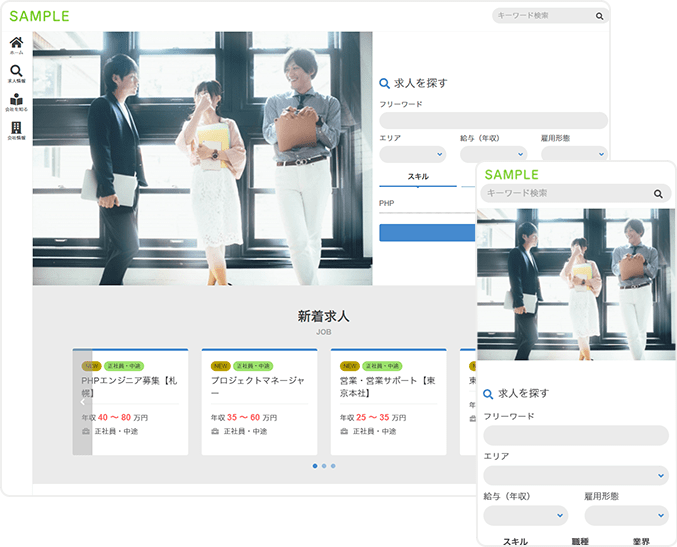Viewport: 677px width, 547px height.
Task: Click briefcase icon on プロジェクトマネージャー card
Action: point(215,431)
